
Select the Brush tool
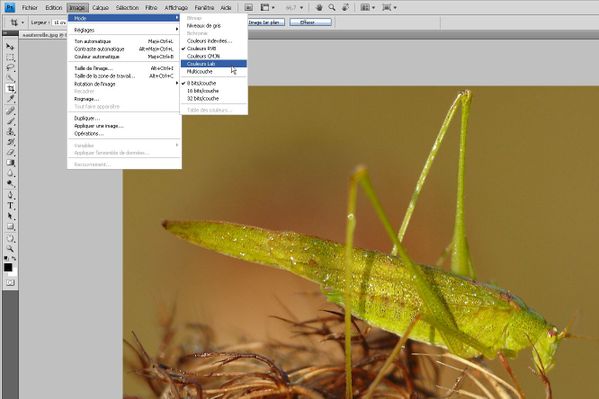coord(10,122)
